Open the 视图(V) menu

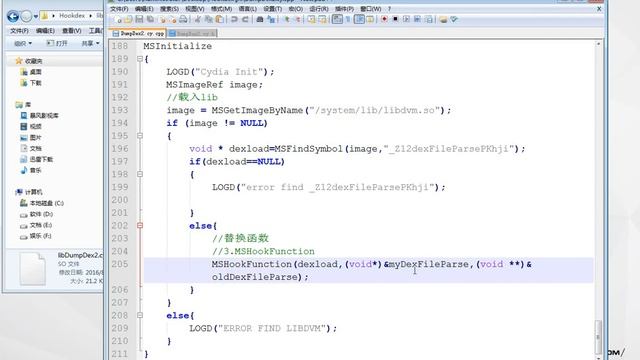tap(195, 9)
